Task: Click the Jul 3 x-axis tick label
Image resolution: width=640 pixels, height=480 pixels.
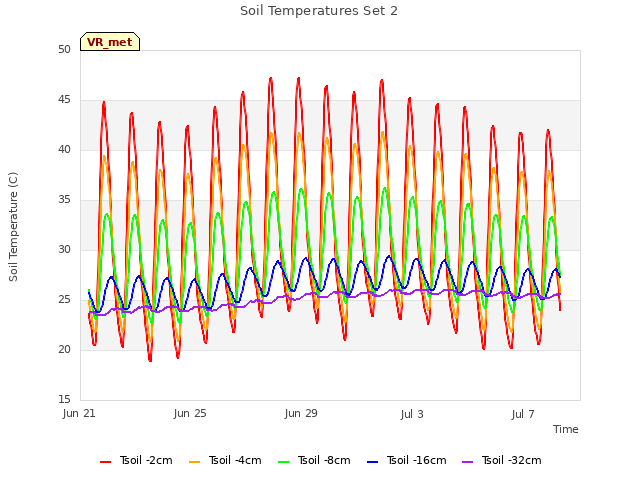Action: click(x=412, y=414)
